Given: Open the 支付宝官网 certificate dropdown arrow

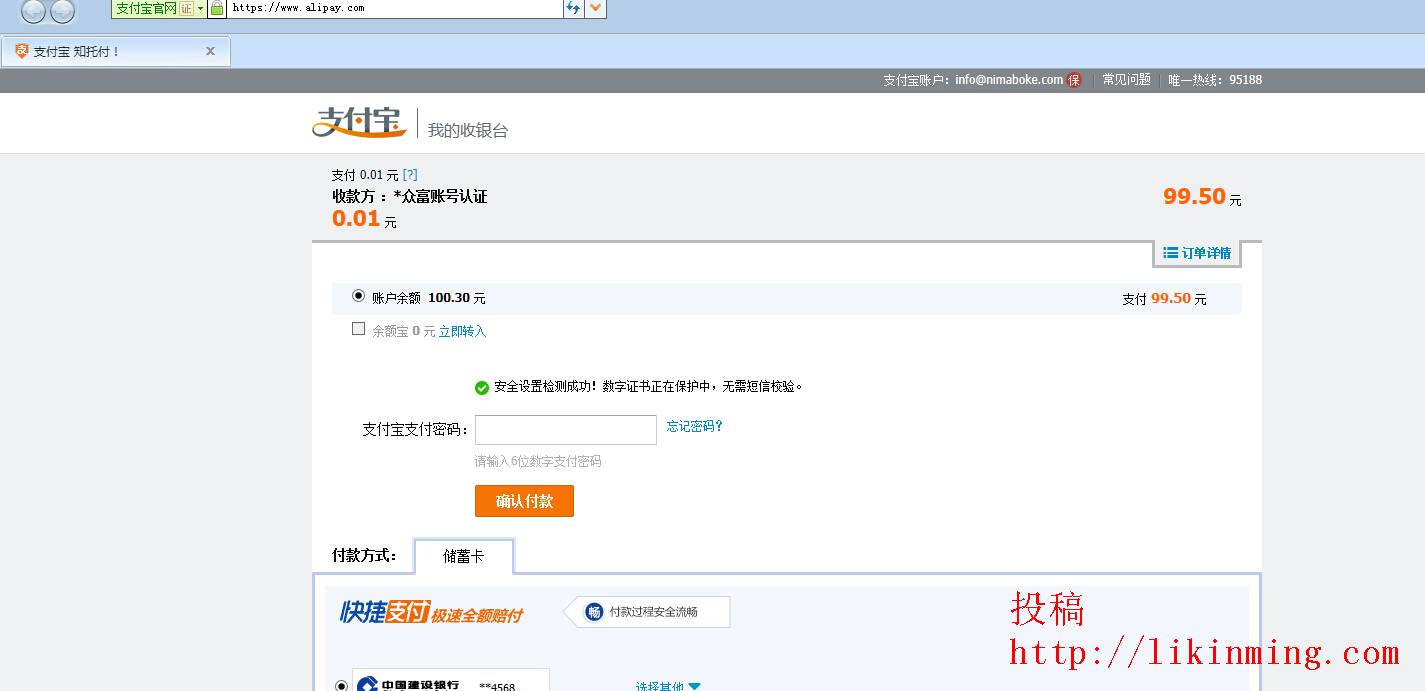Looking at the screenshot, I should 200,8.
